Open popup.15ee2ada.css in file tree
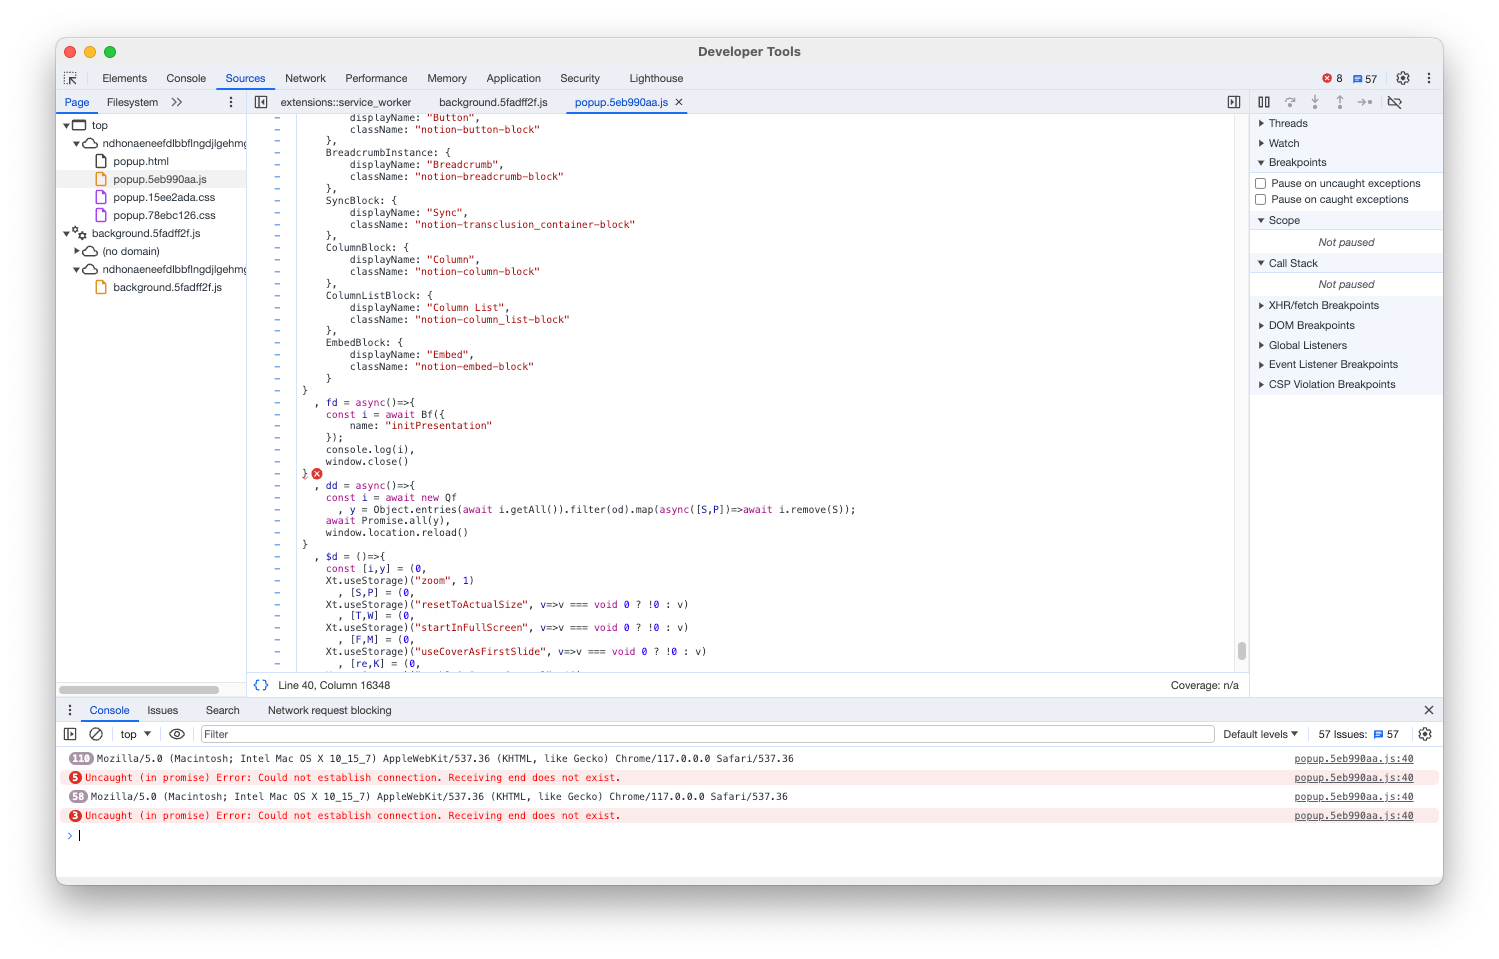 point(164,197)
